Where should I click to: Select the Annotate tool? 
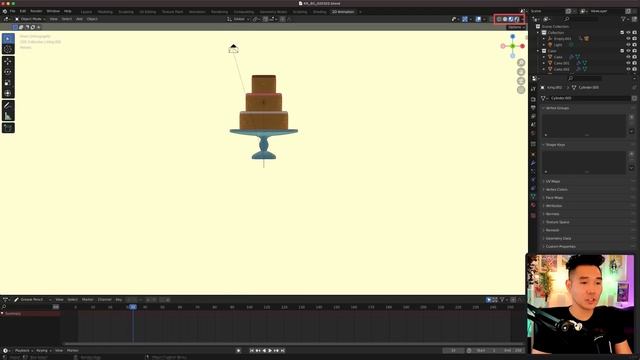click(8, 105)
